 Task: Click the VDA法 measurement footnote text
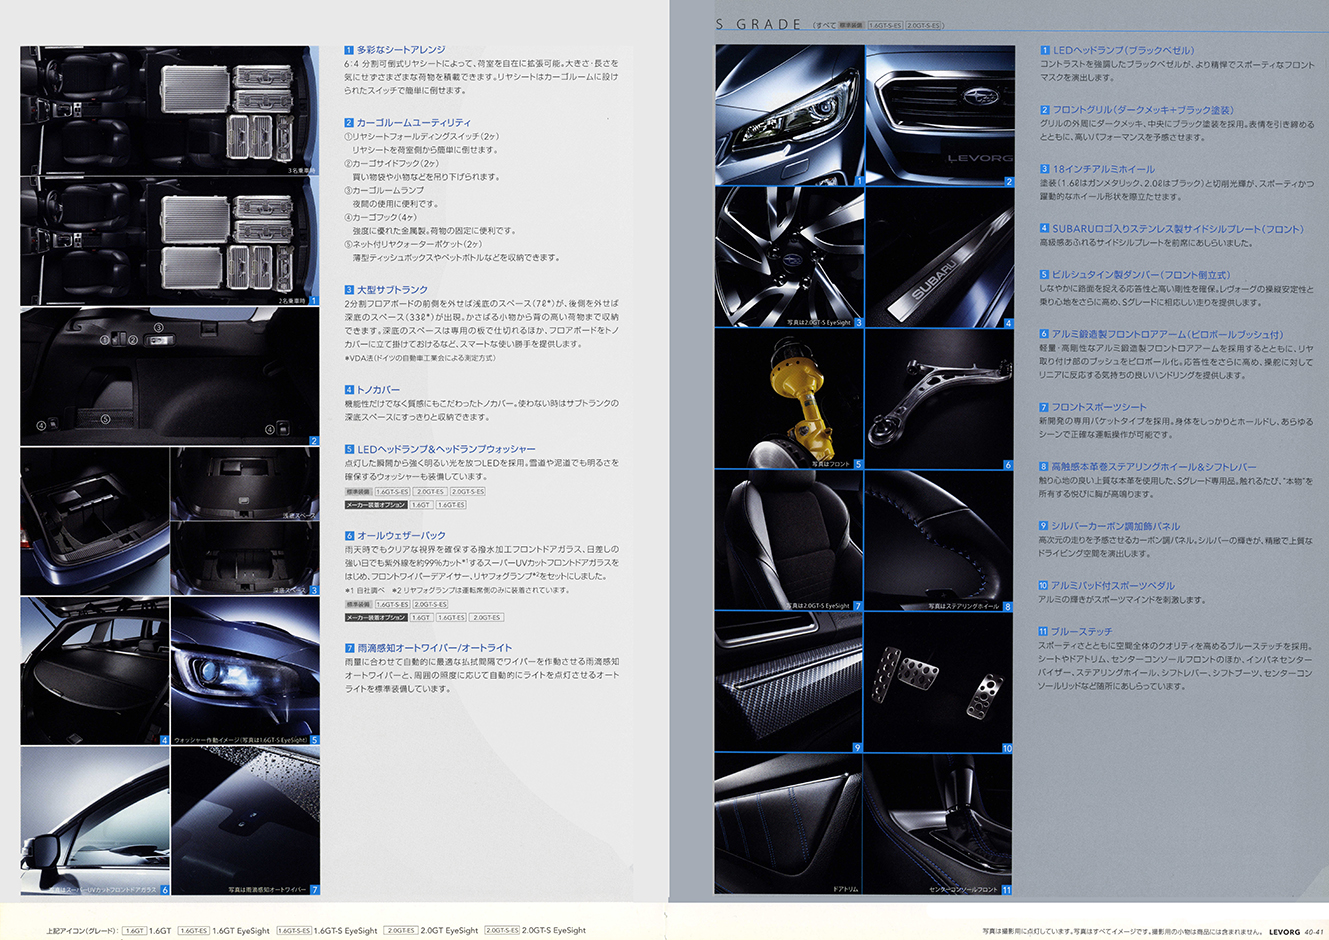coord(420,358)
